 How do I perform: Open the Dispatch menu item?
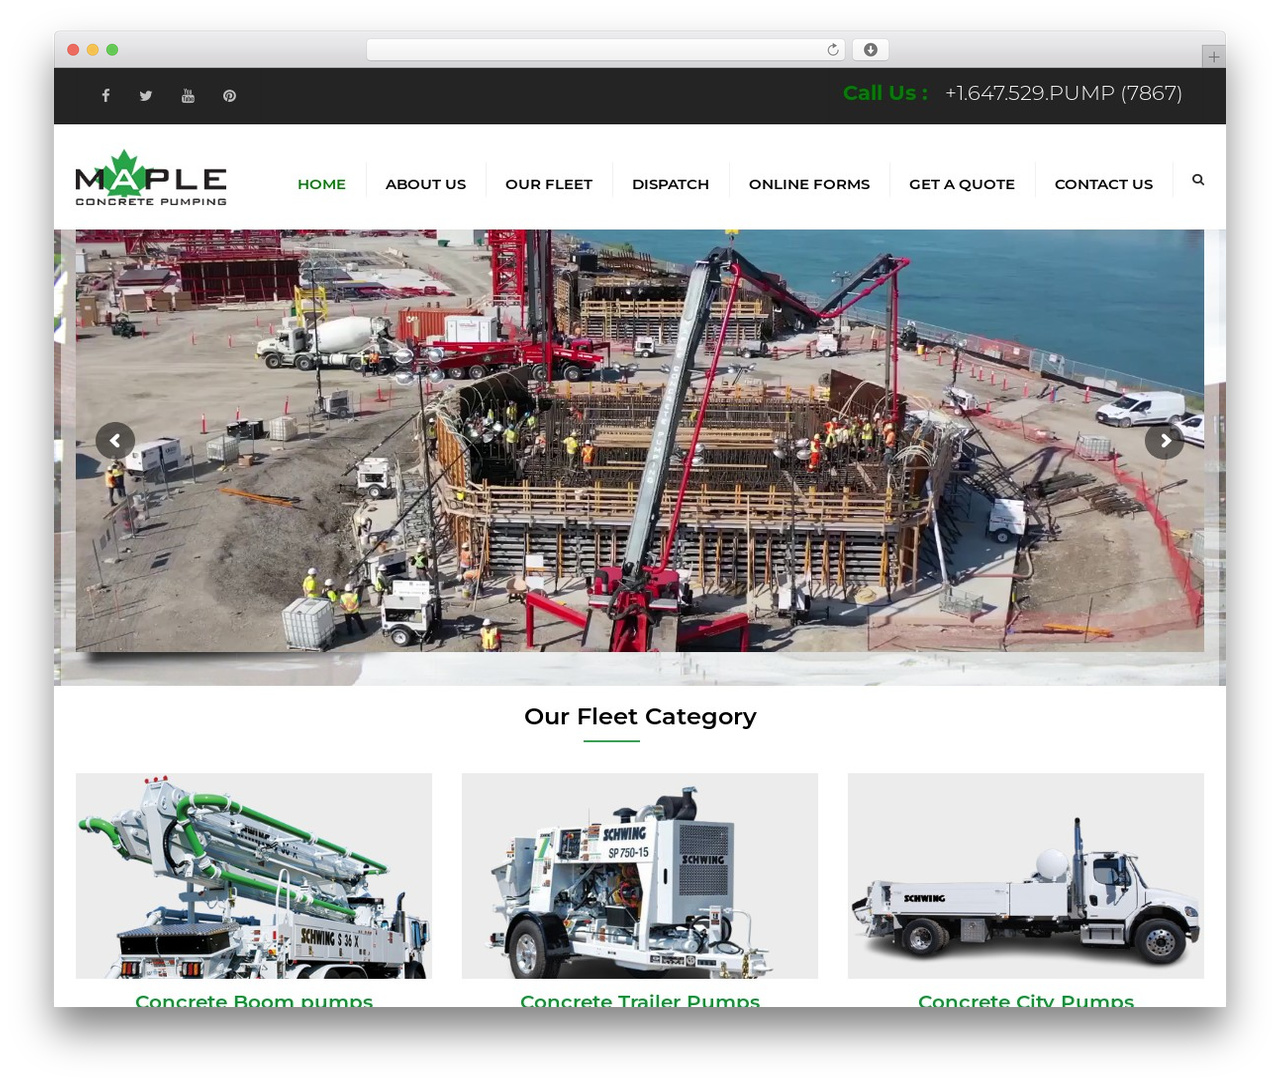click(x=671, y=184)
